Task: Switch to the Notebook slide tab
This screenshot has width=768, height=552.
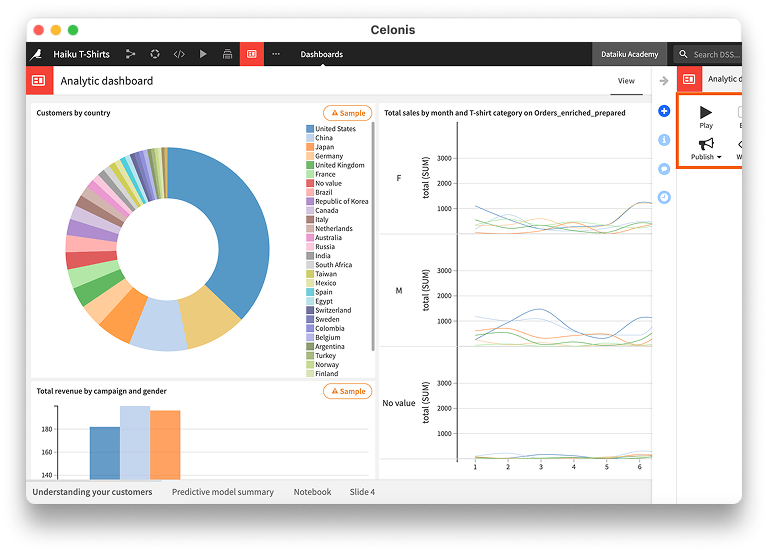Action: (312, 492)
